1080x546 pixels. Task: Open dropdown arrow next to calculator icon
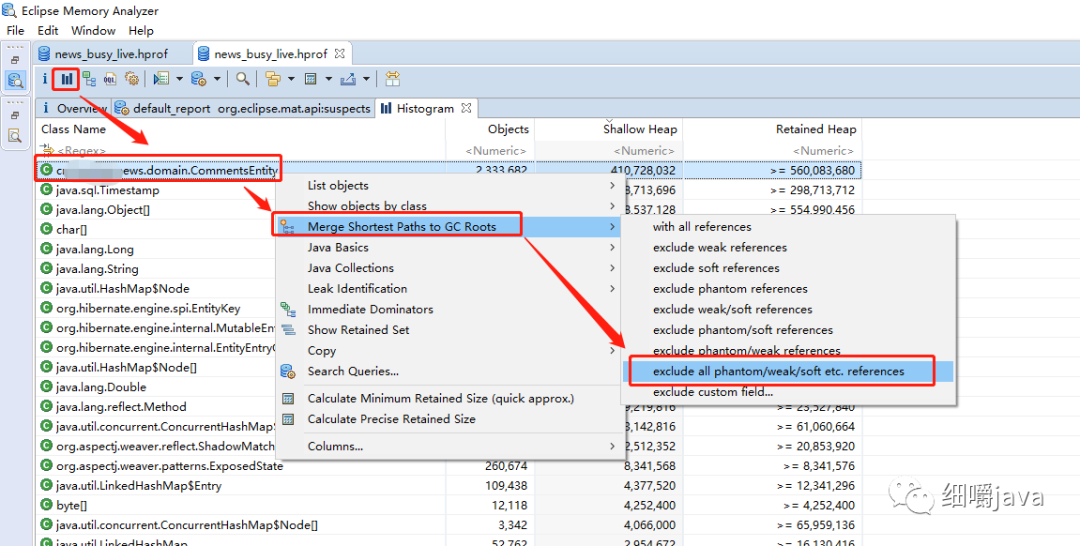(329, 79)
